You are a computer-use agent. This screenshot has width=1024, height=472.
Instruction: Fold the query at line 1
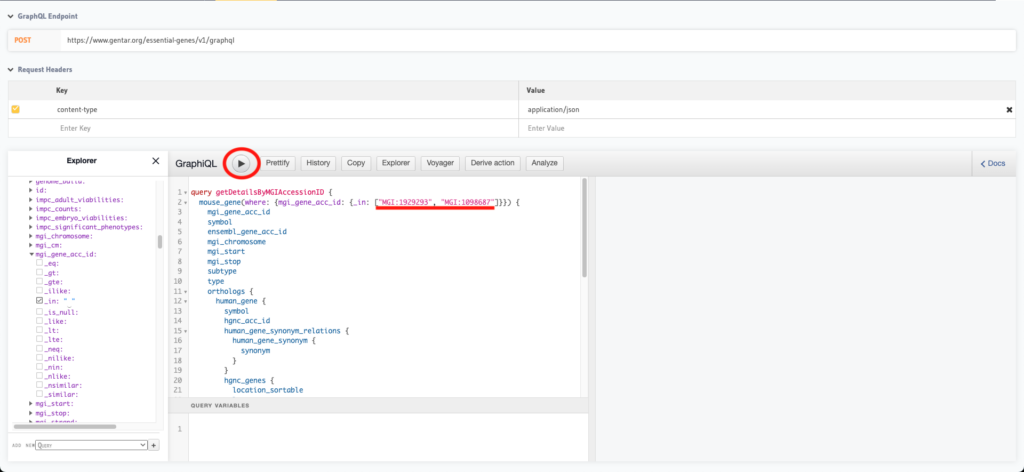[x=186, y=192]
